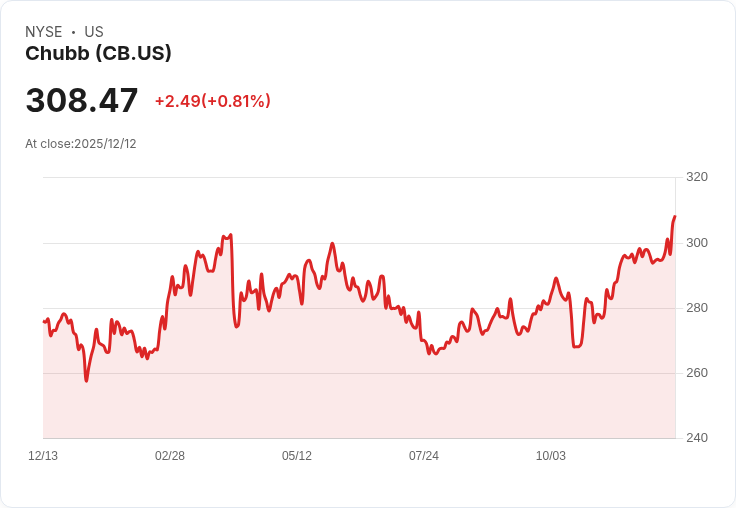Click the 320 price axis label
Viewport: 736px width, 508px height.
pyautogui.click(x=697, y=177)
